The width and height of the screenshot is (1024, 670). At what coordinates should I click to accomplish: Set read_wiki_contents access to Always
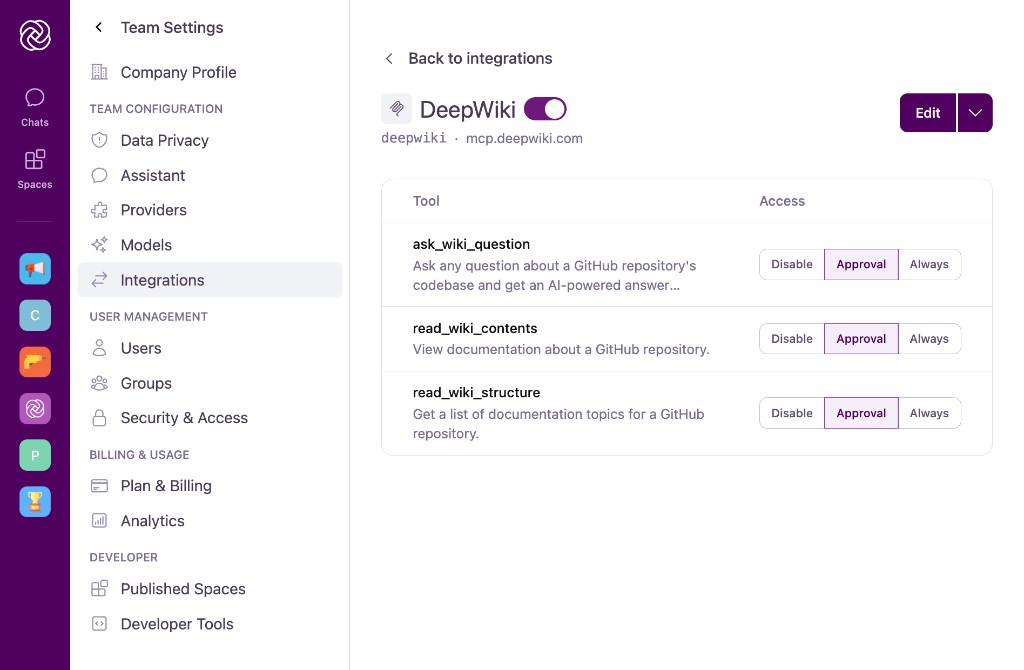pos(929,338)
